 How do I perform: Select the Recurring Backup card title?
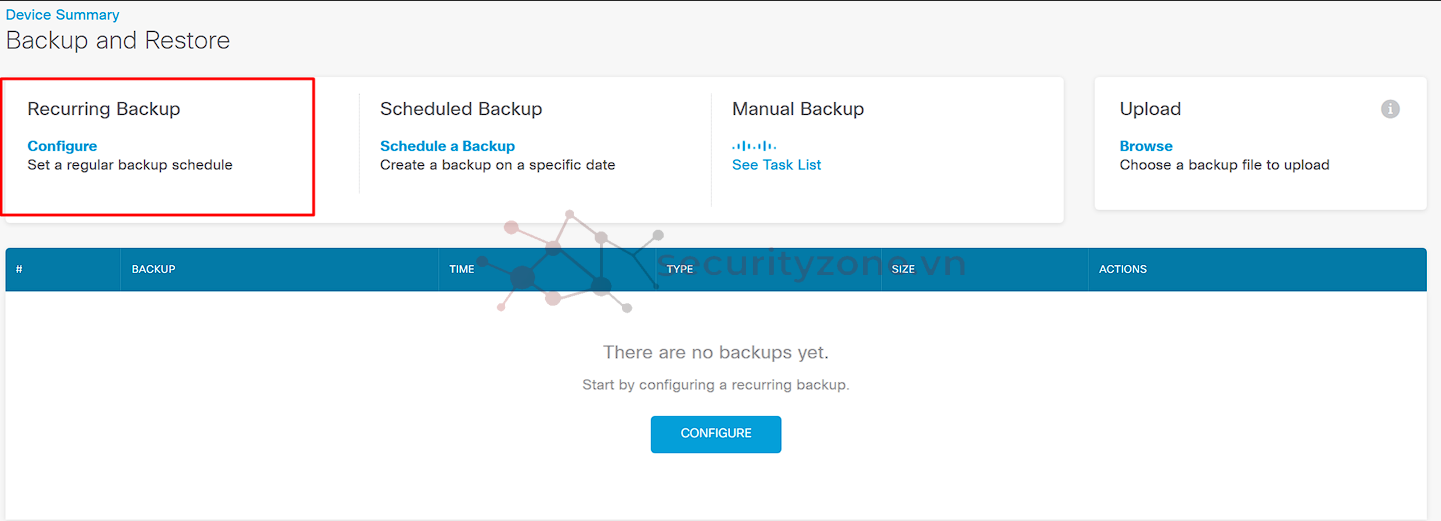pyautogui.click(x=104, y=109)
